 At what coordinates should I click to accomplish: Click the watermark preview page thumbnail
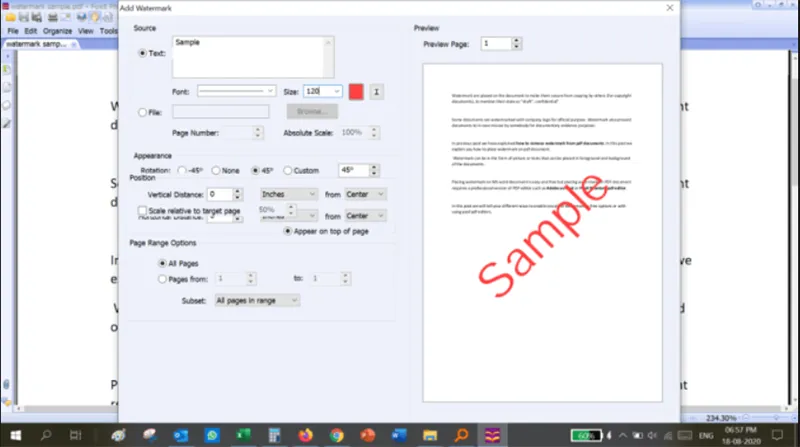[x=542, y=233]
